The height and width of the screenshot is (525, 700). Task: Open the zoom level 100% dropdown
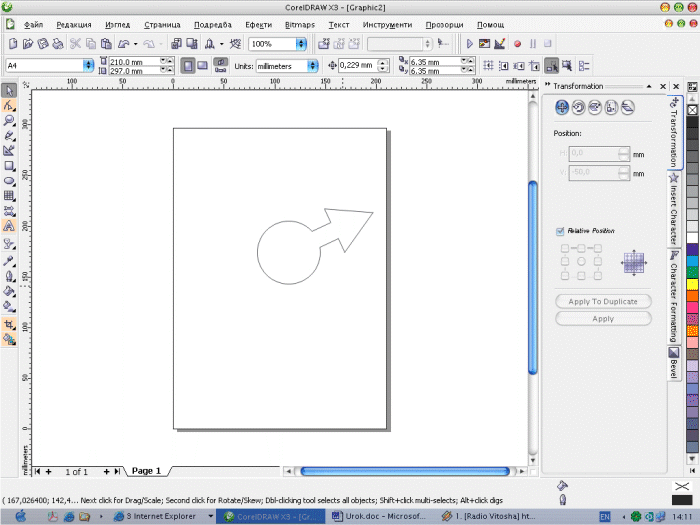302,44
